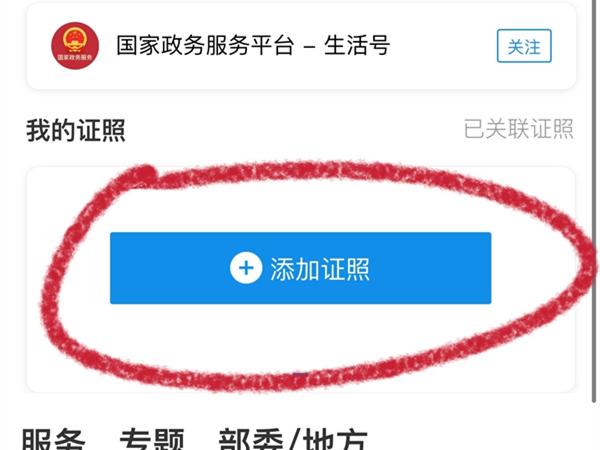Tap the red national emblem logo
Screen dimensions: 600x450
click(75, 46)
